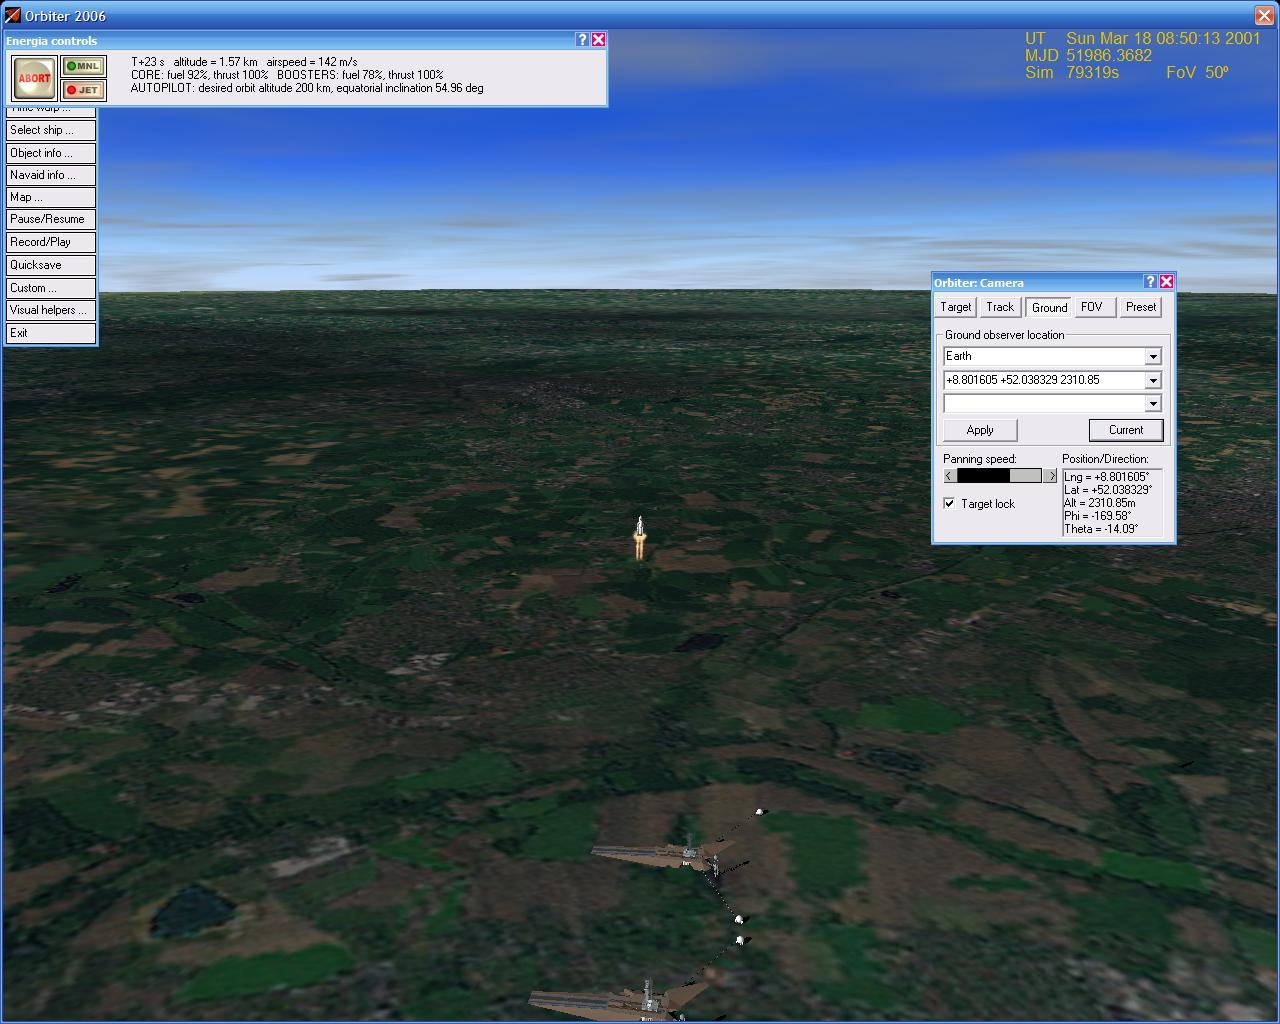Open the Map window
Screen dimensions: 1280x1024
pyautogui.click(x=51, y=197)
